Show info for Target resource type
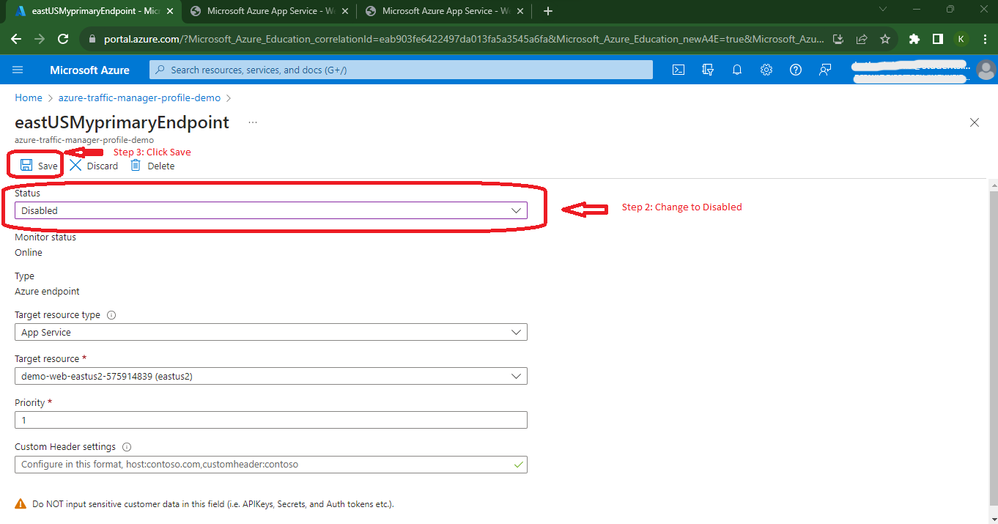The width and height of the screenshot is (998, 524). coord(111,315)
